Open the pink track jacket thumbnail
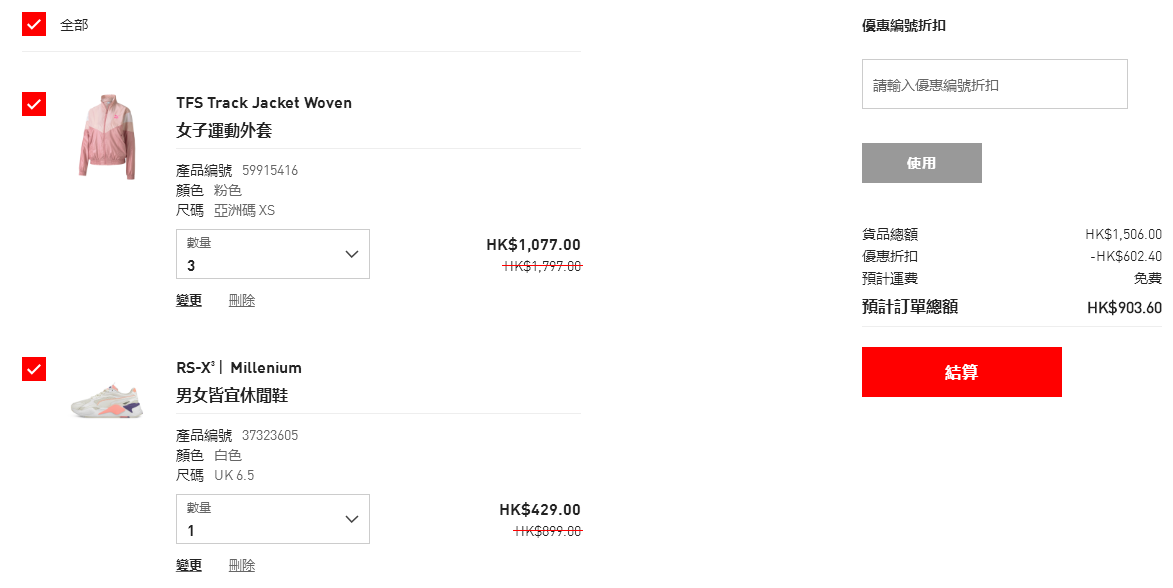 click(108, 137)
